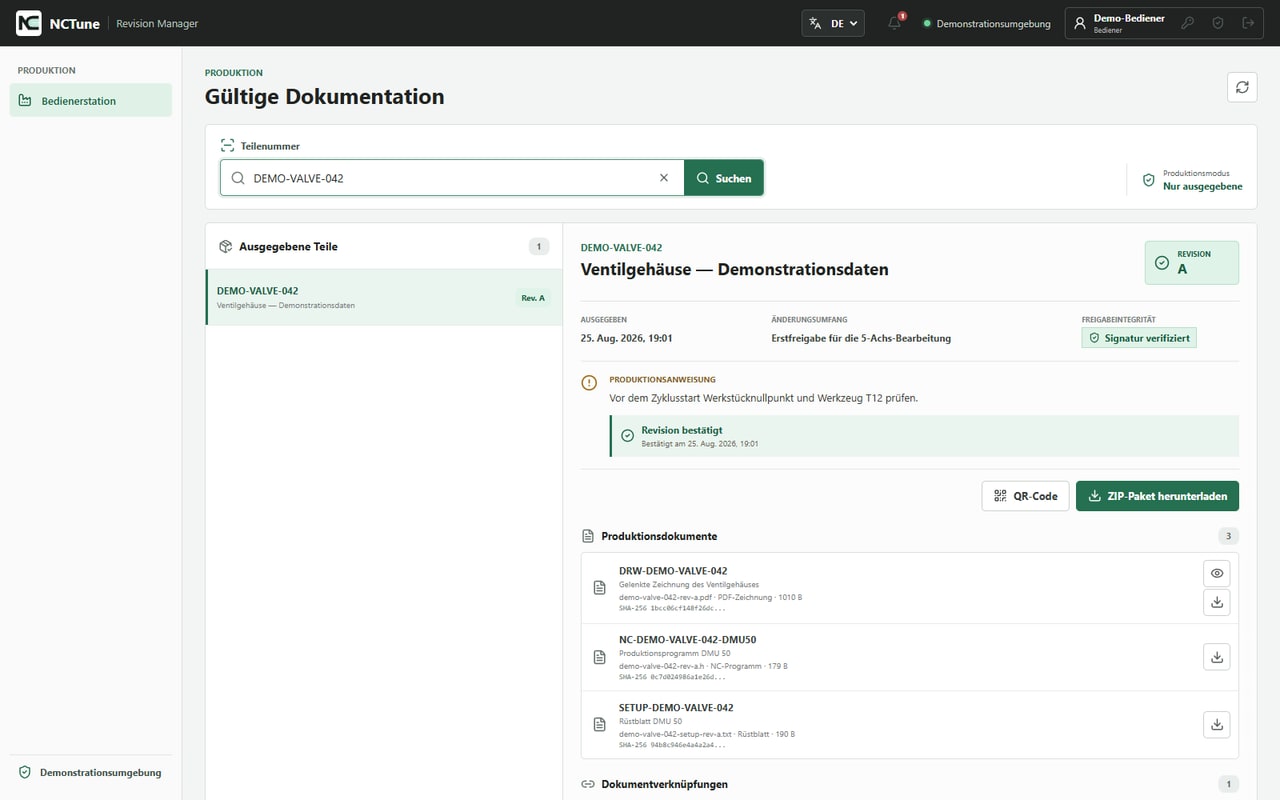Click the Demo-Bediener user name
This screenshot has width=1280, height=800.
click(x=1129, y=18)
